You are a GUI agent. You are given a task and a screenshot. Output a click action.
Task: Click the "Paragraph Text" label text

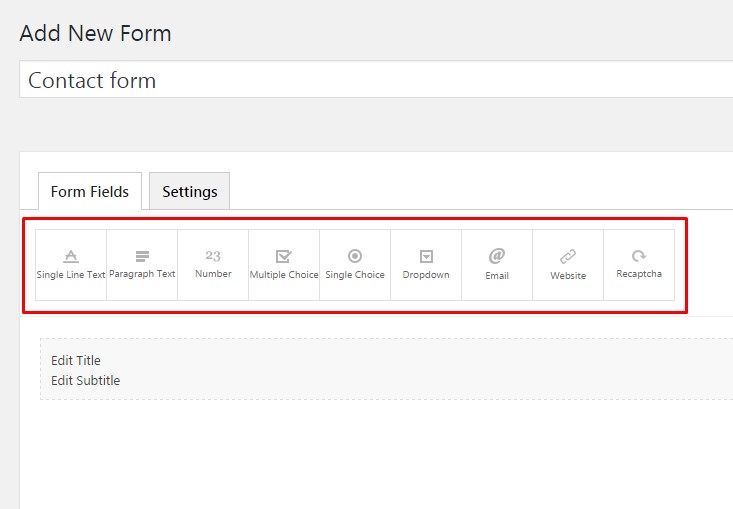(x=142, y=274)
